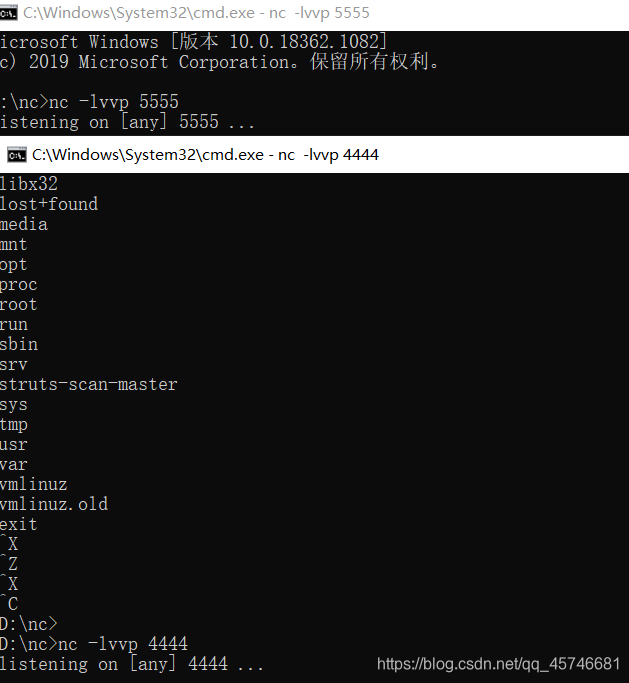Click the 2019 Microsoft Corporation copyright line

point(220,62)
